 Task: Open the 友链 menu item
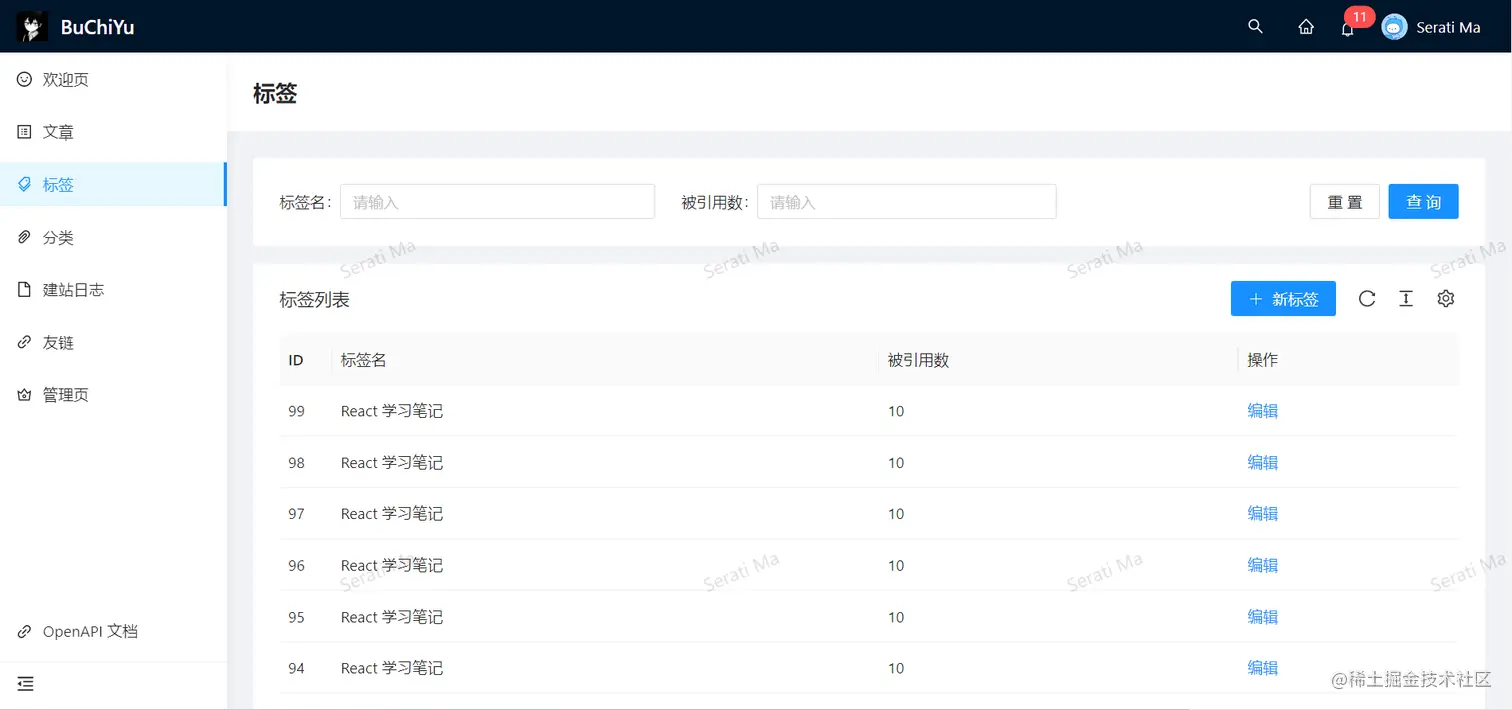point(113,342)
